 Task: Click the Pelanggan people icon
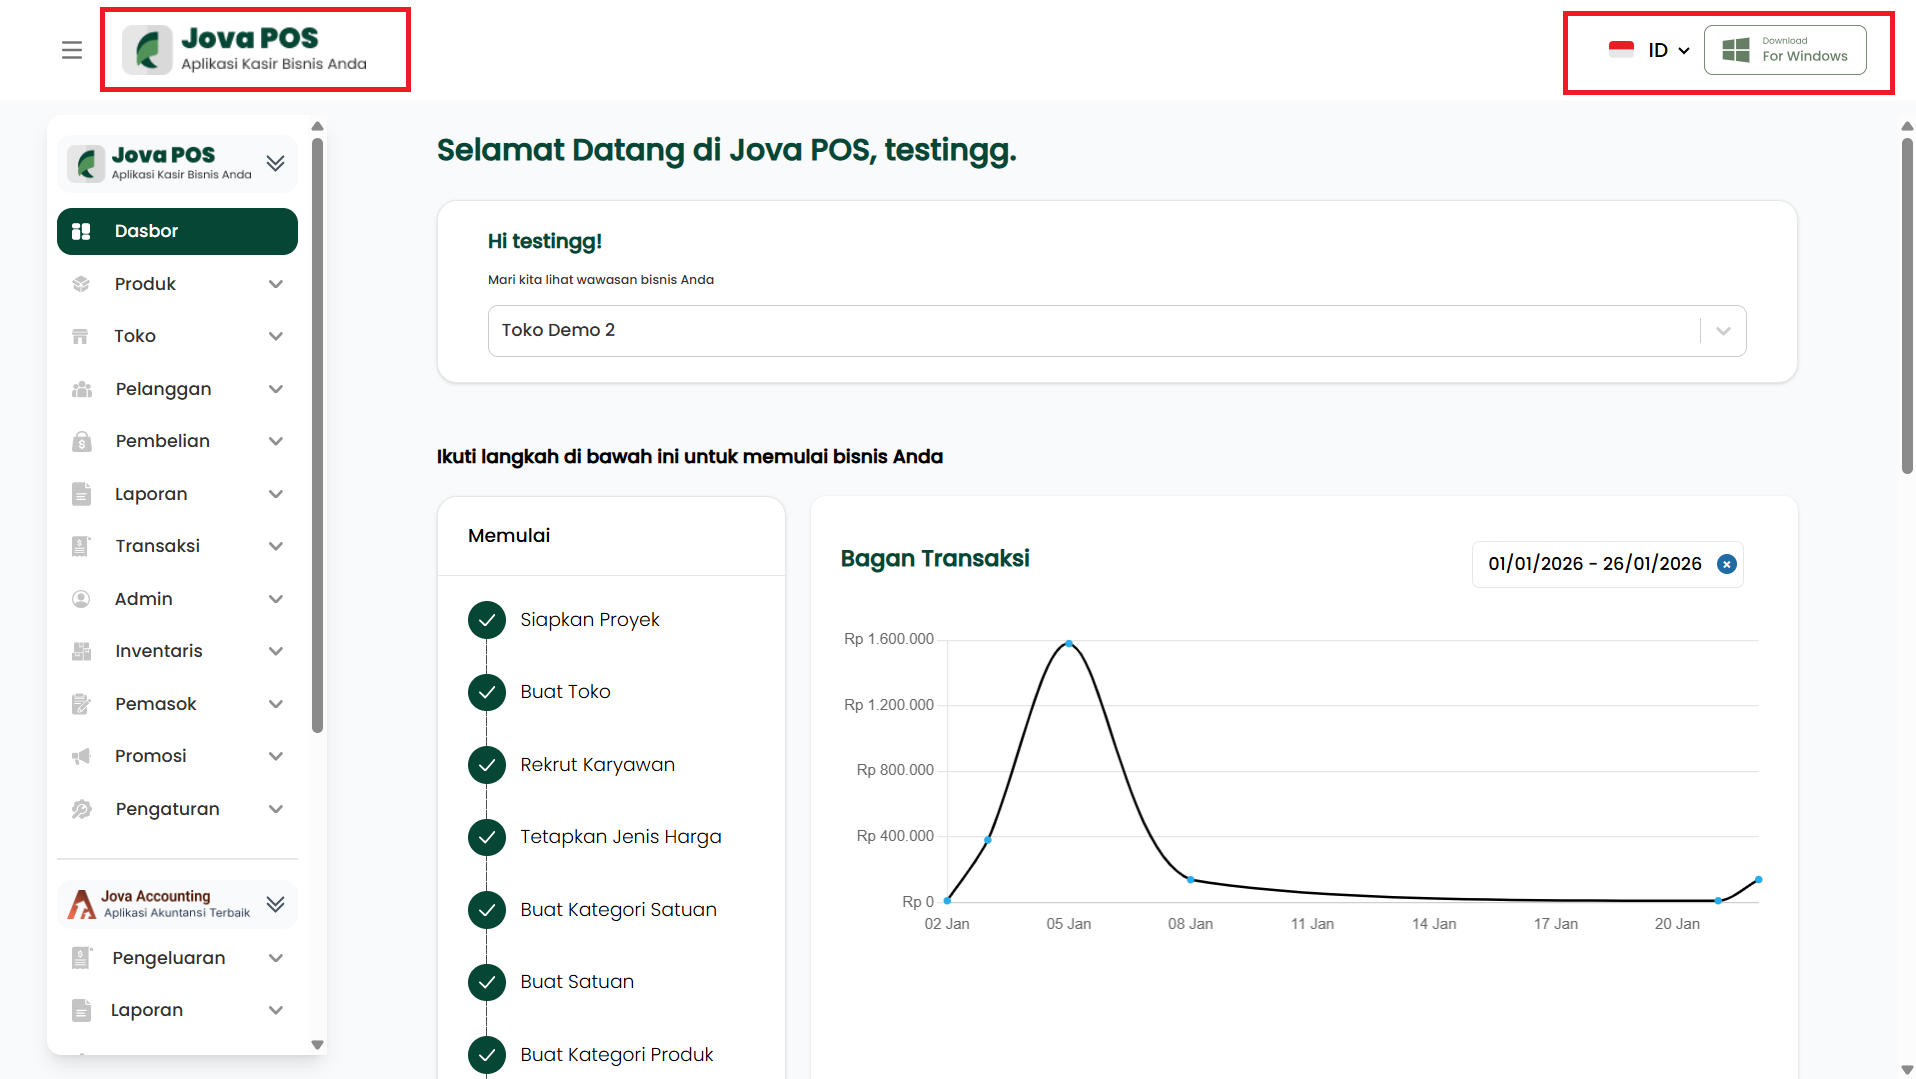tap(81, 389)
